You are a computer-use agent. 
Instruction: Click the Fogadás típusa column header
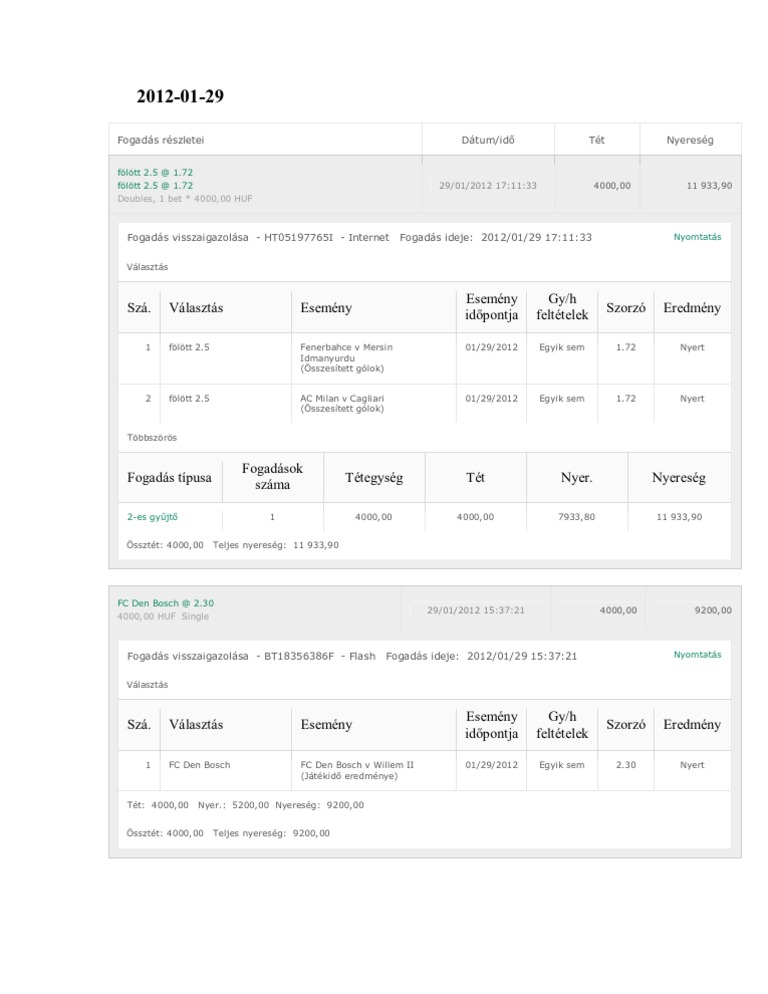click(x=170, y=478)
